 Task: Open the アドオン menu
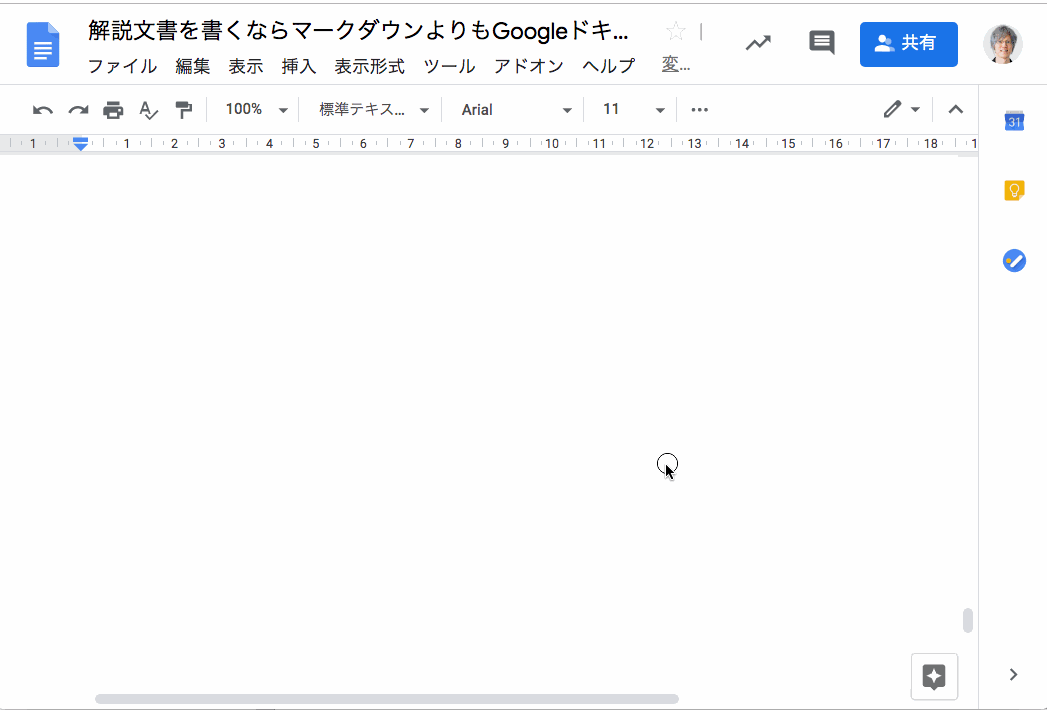click(529, 66)
